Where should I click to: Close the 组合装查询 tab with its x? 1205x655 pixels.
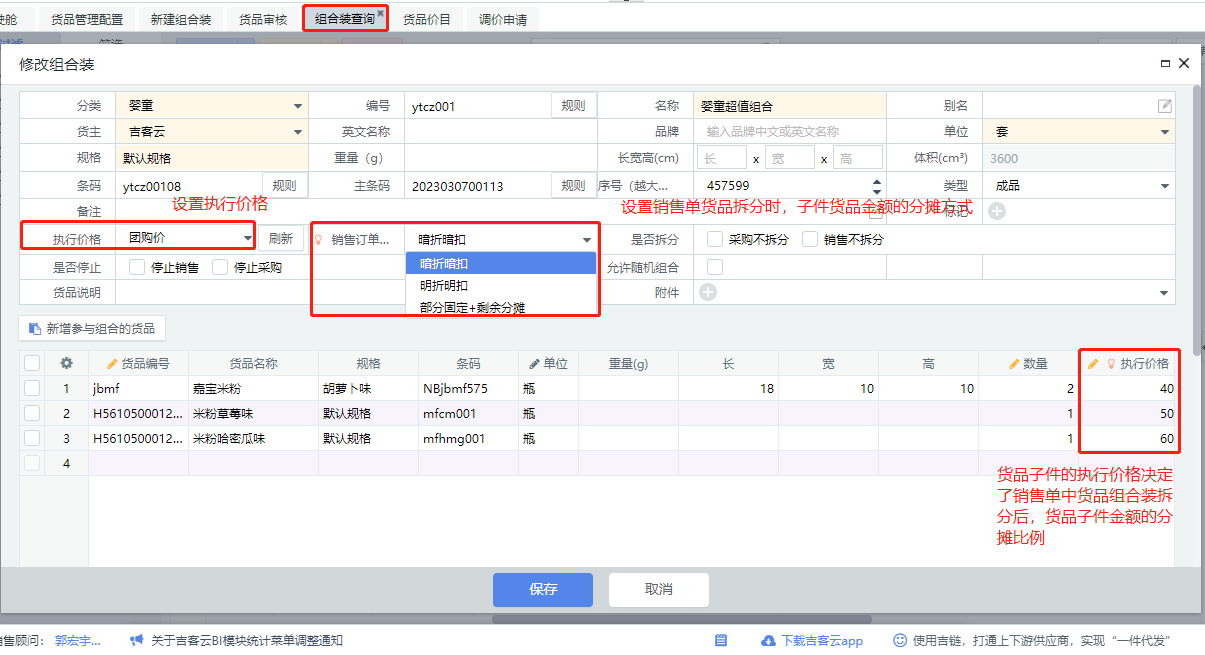(380, 13)
